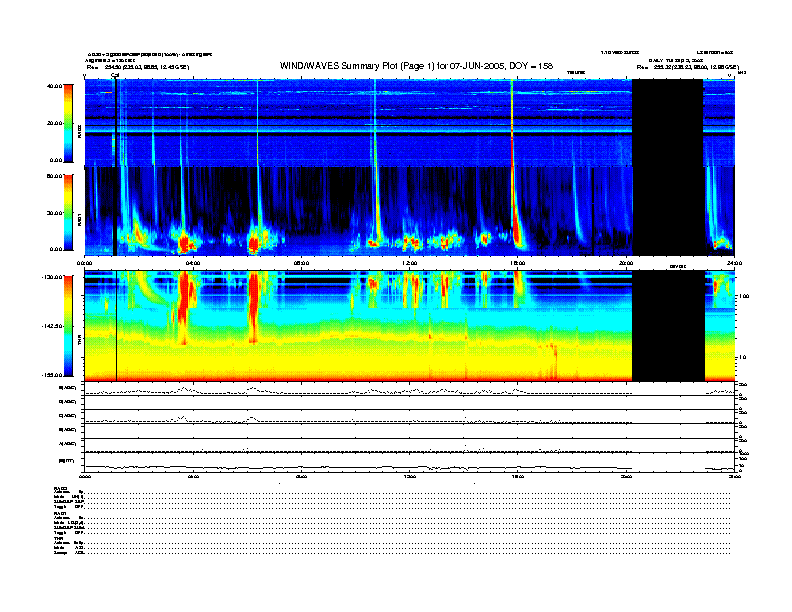Click the RAD2 color scale bar

click(68, 124)
